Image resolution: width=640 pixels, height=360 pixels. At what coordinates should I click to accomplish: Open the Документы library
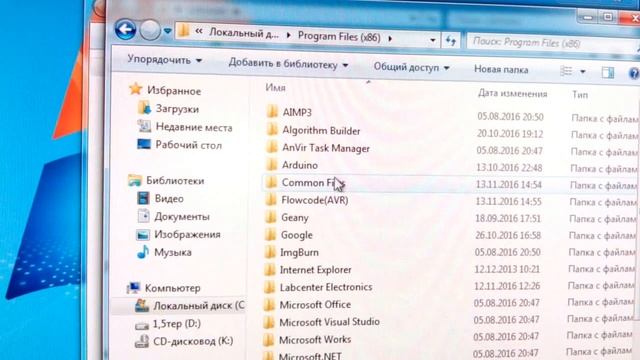point(182,216)
